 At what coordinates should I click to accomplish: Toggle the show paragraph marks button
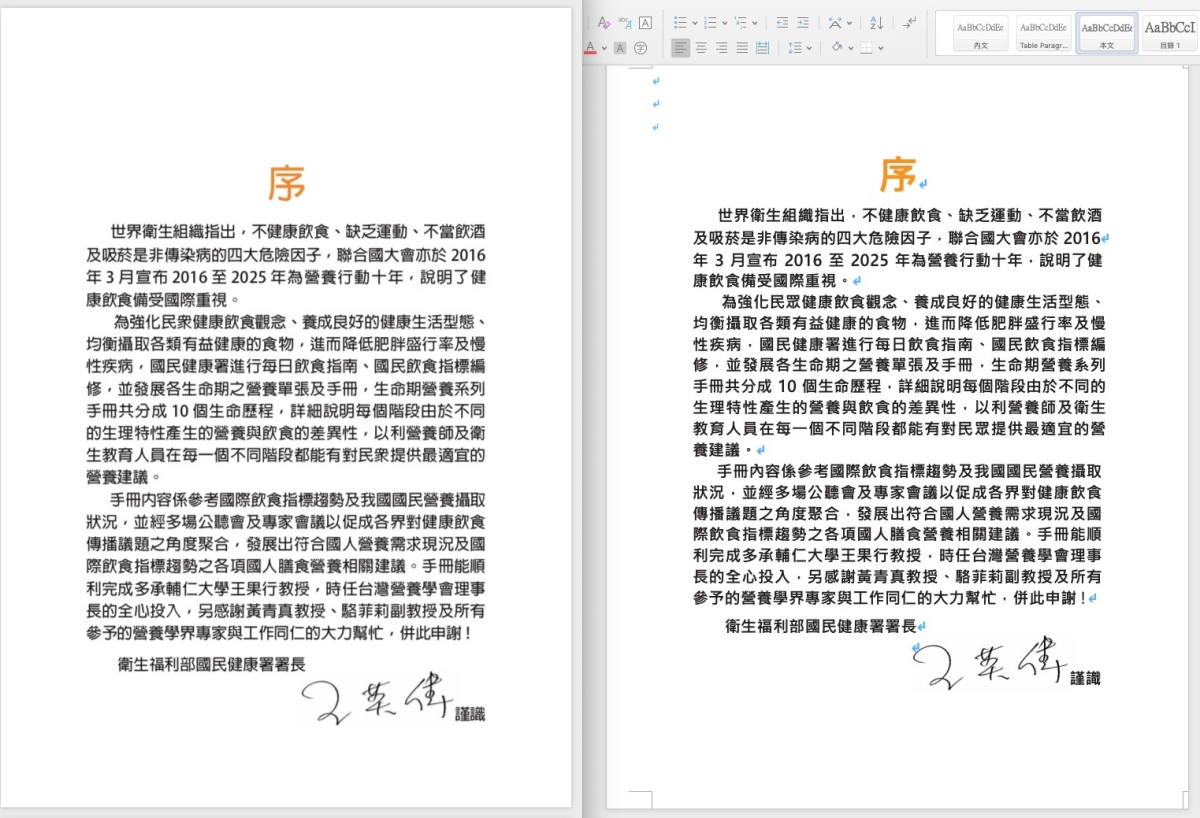909,22
